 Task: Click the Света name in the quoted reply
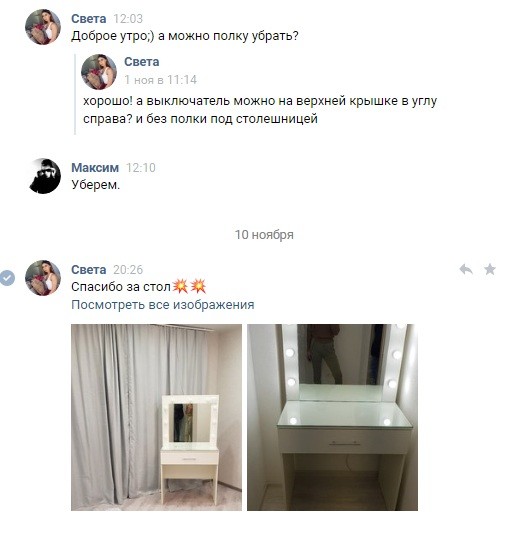coord(142,62)
